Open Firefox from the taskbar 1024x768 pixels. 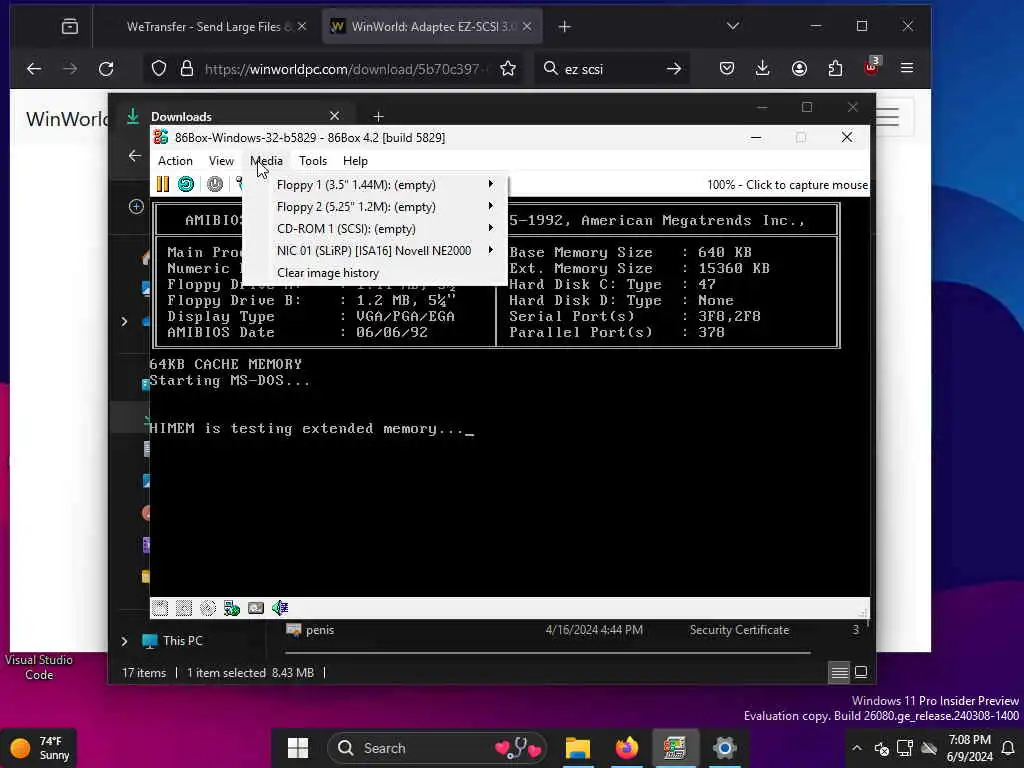pos(626,748)
